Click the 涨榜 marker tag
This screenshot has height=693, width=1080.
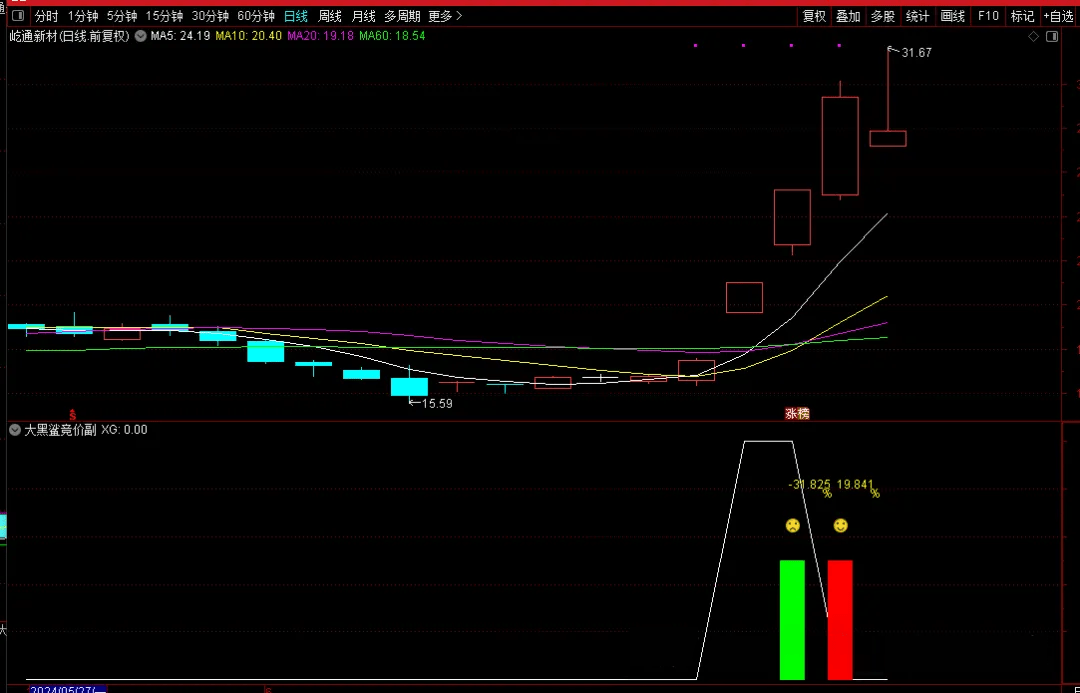[x=798, y=414]
